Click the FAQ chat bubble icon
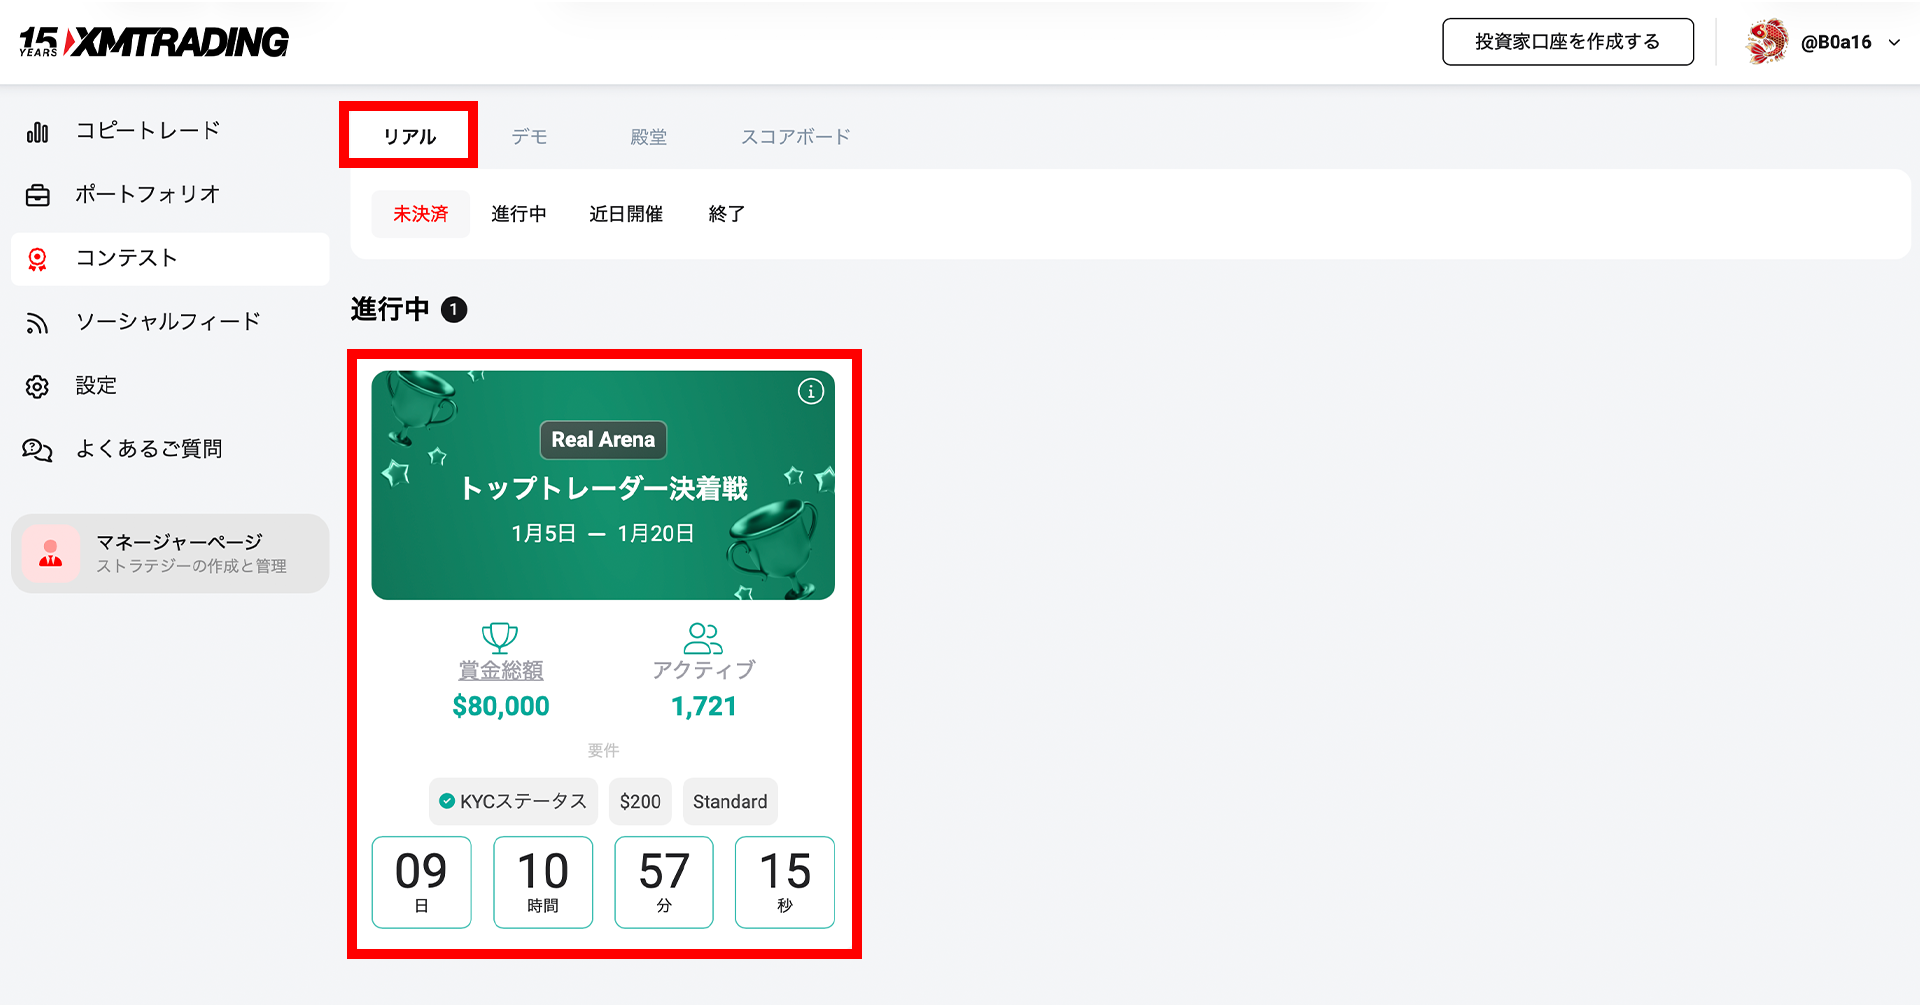The image size is (1920, 1005). (x=37, y=450)
